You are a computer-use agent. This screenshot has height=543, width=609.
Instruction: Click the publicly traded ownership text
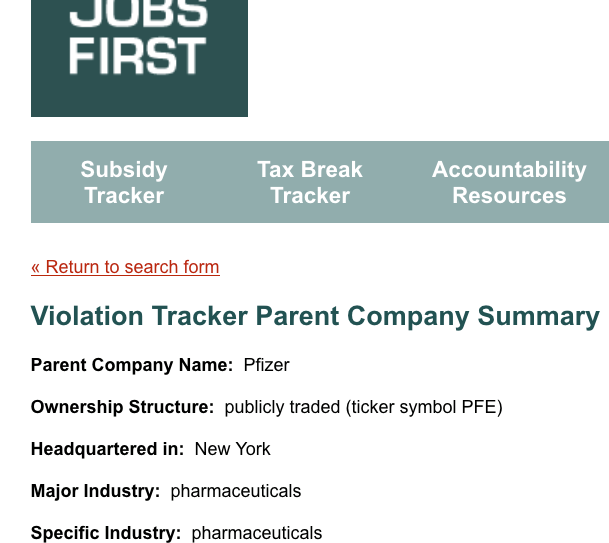[282, 407]
